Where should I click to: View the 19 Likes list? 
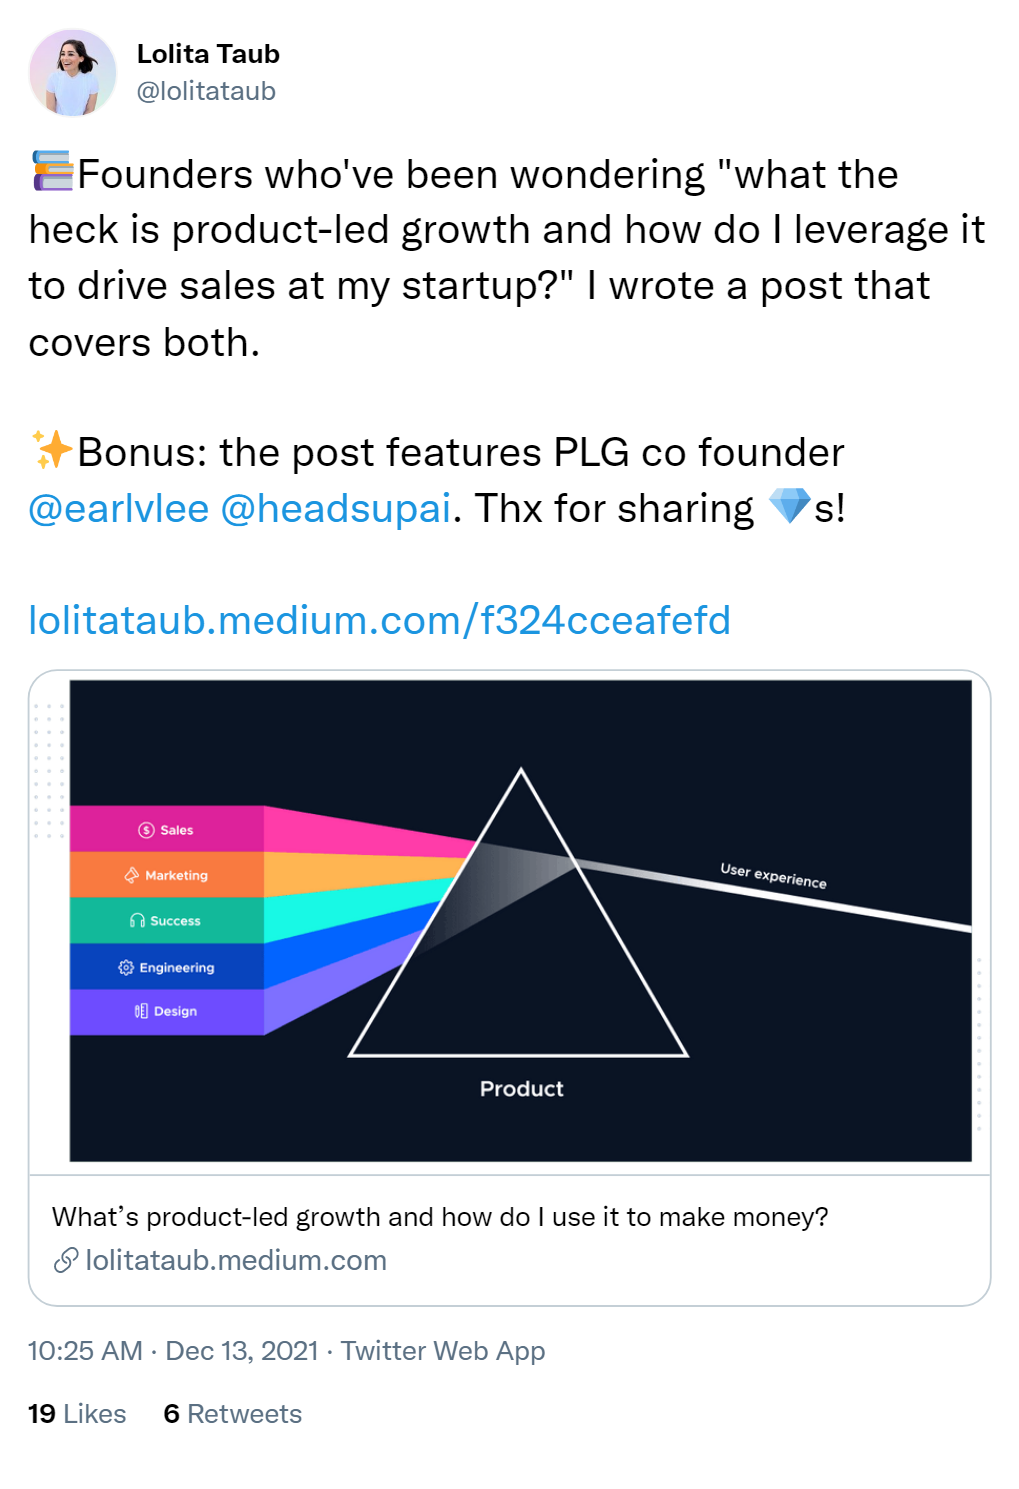pyautogui.click(x=77, y=1414)
